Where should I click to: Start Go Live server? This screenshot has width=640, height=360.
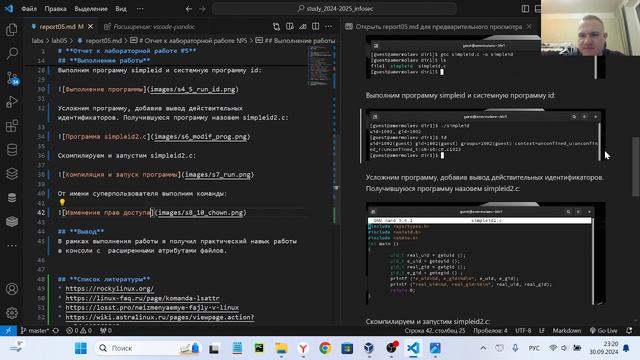(x=603, y=331)
